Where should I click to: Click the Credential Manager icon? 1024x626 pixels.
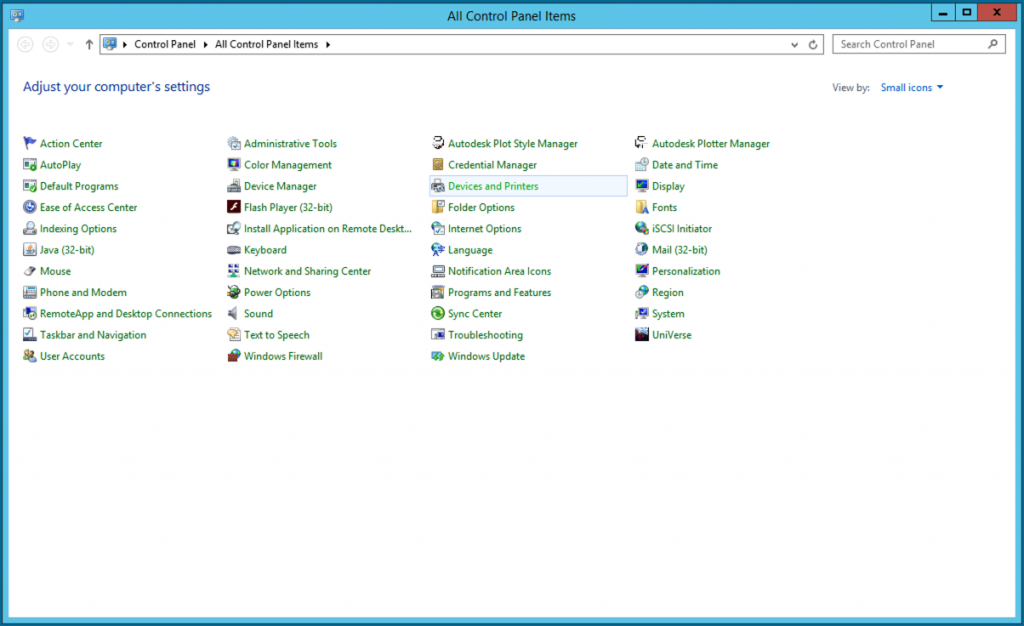click(x=438, y=165)
